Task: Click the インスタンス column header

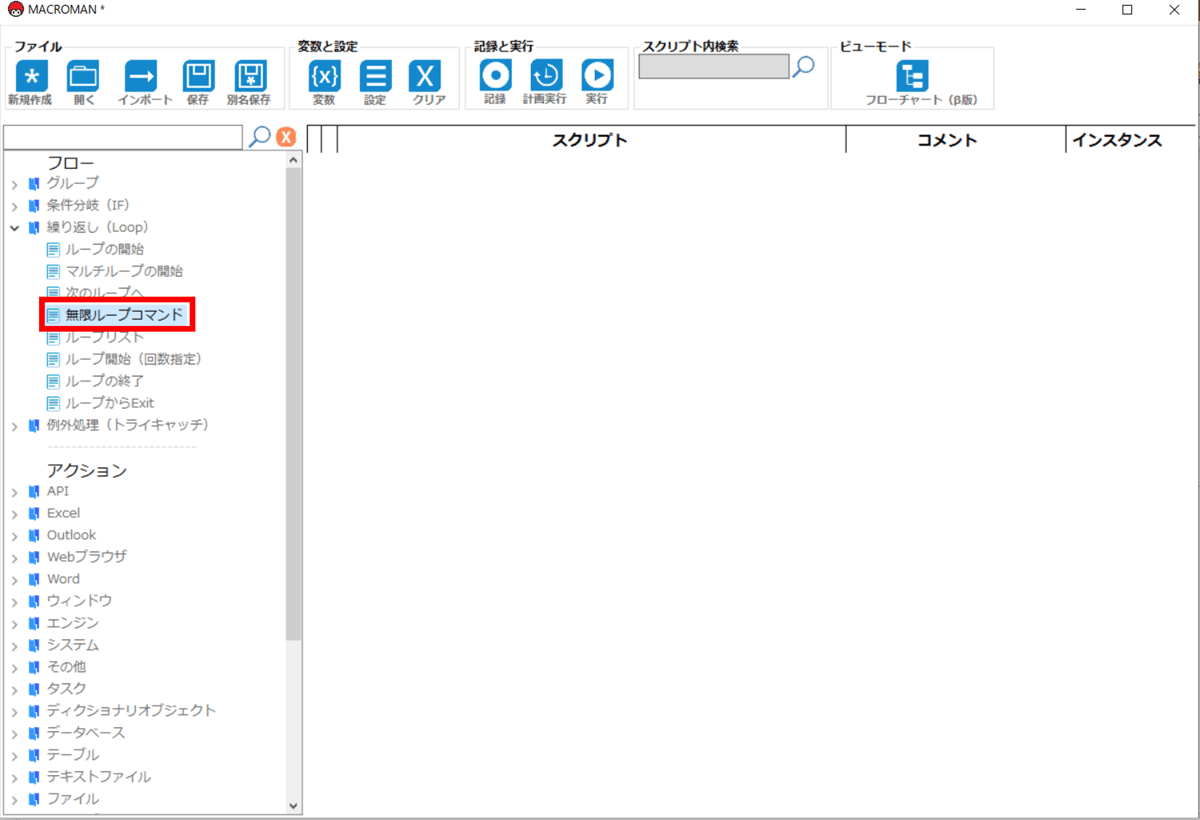Action: pyautogui.click(x=1117, y=140)
